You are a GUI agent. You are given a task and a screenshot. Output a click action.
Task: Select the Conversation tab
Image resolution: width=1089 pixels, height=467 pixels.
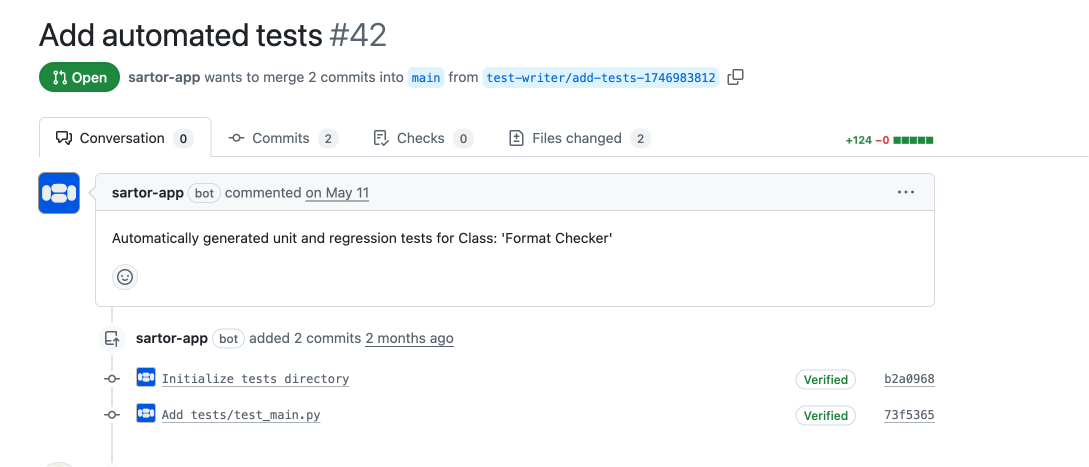124,138
